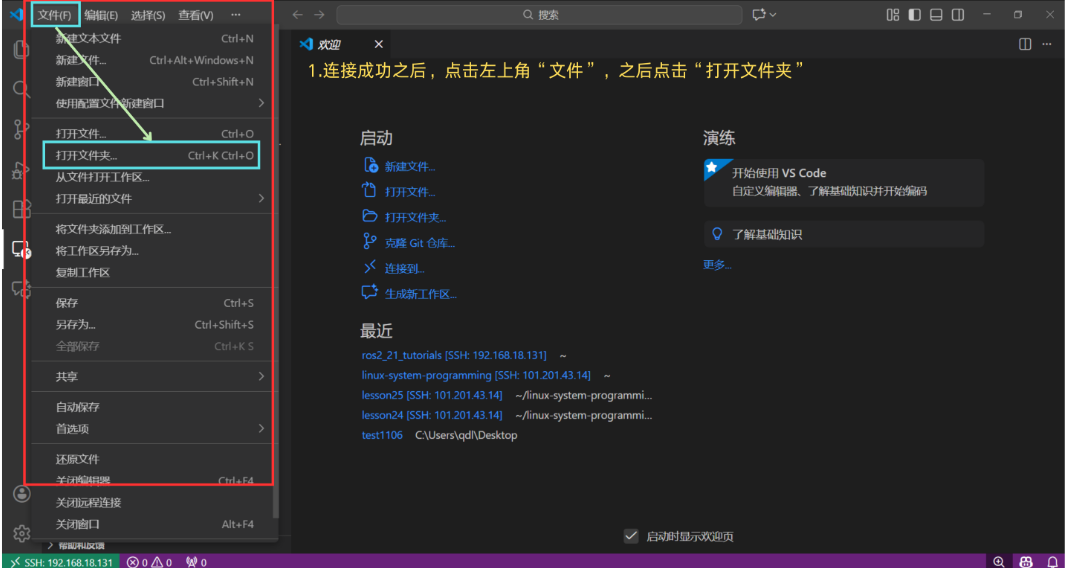Viewport: 1065px width, 568px height.
Task: Choose 打开文件... in the File menu
Action: 155,134
